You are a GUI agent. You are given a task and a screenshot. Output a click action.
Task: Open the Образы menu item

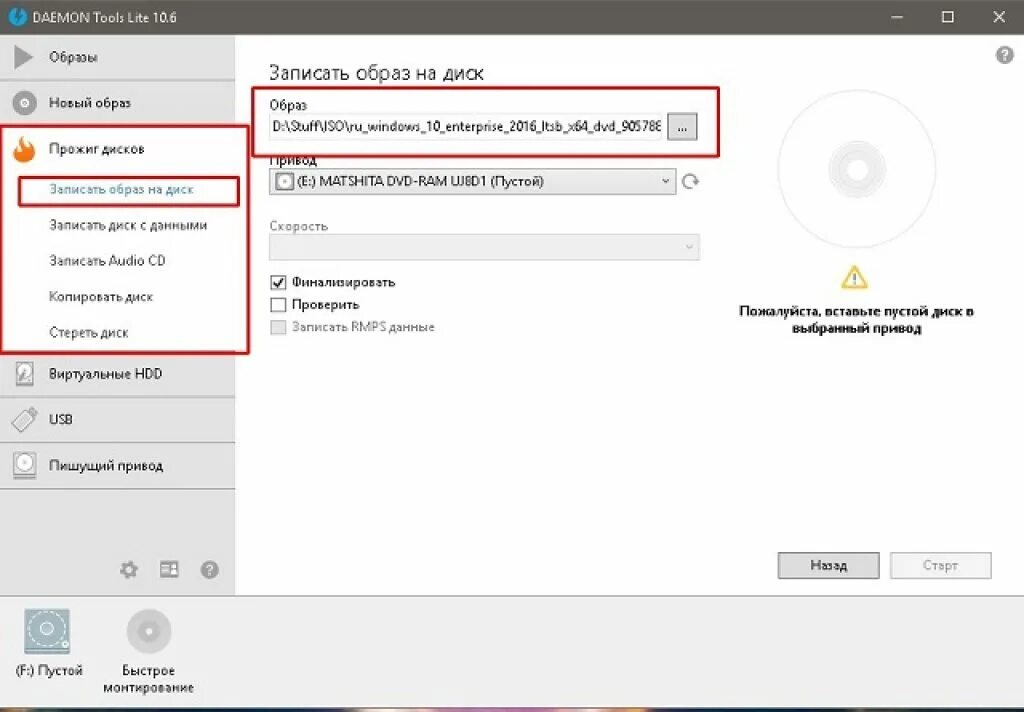pyautogui.click(x=118, y=57)
